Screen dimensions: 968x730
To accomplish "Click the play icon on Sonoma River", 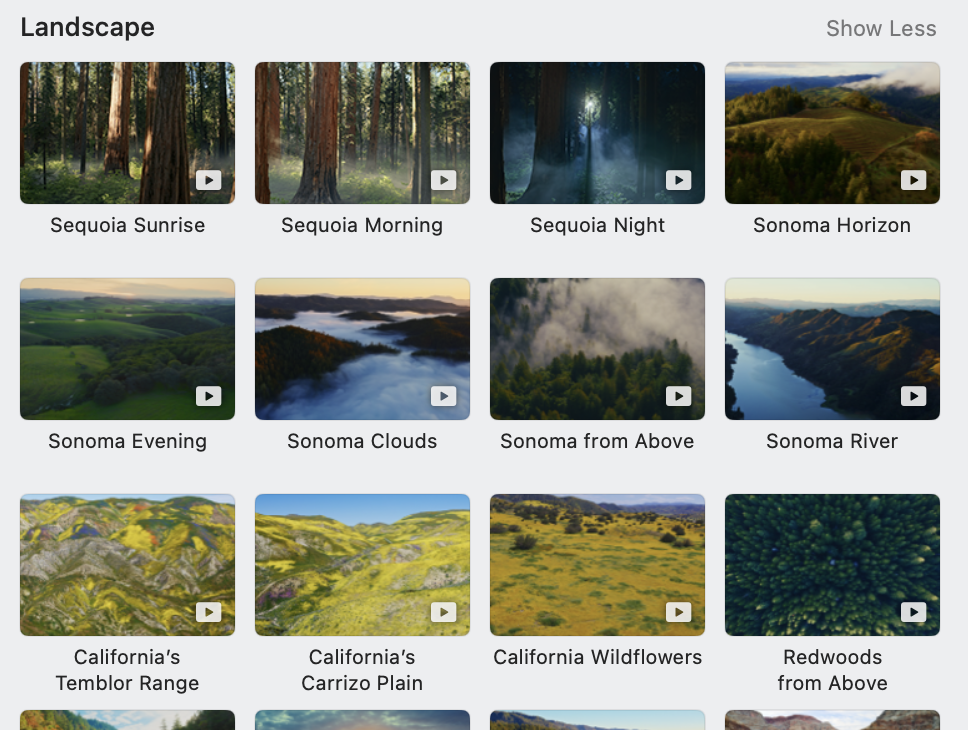I will click(913, 396).
